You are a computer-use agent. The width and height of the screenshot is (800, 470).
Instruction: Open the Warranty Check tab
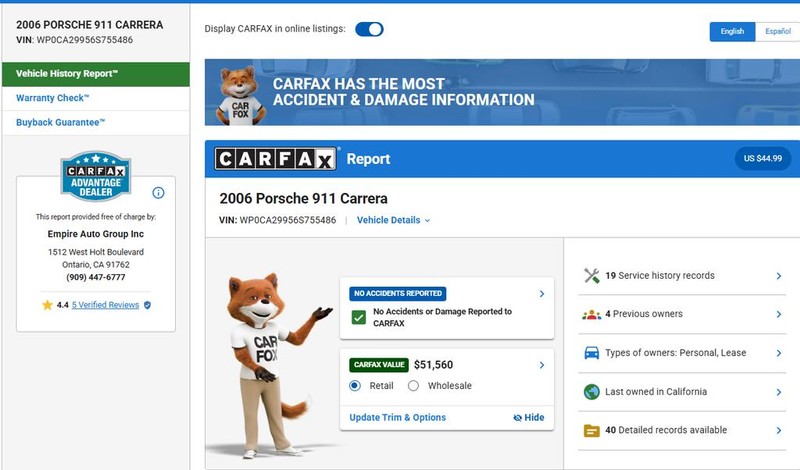(53, 98)
